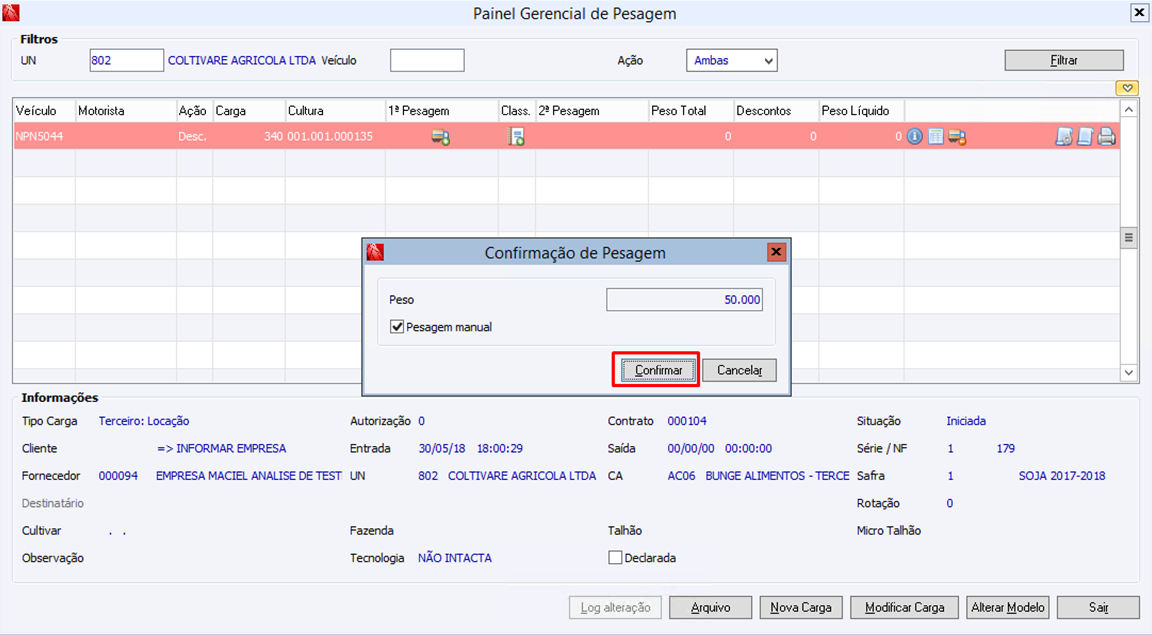Click the Arquivo button
The image size is (1152, 635).
pyautogui.click(x=710, y=608)
